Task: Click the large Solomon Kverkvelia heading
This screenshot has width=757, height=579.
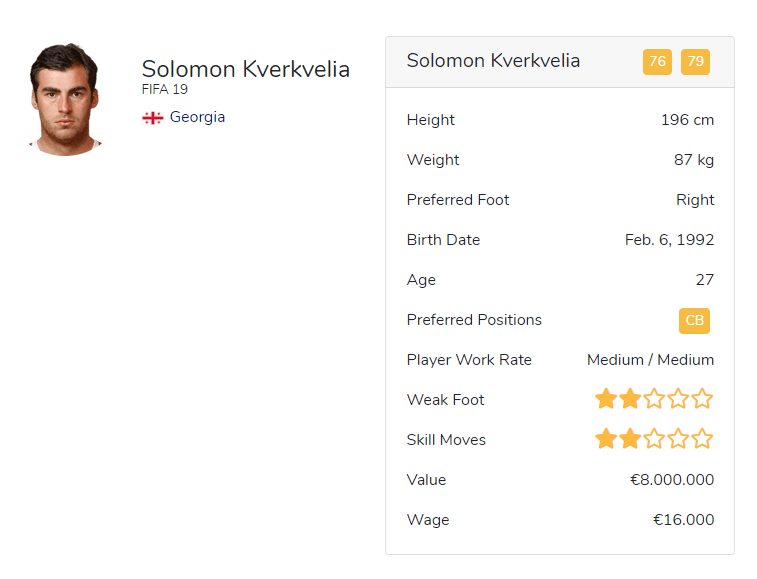Action: [x=245, y=69]
